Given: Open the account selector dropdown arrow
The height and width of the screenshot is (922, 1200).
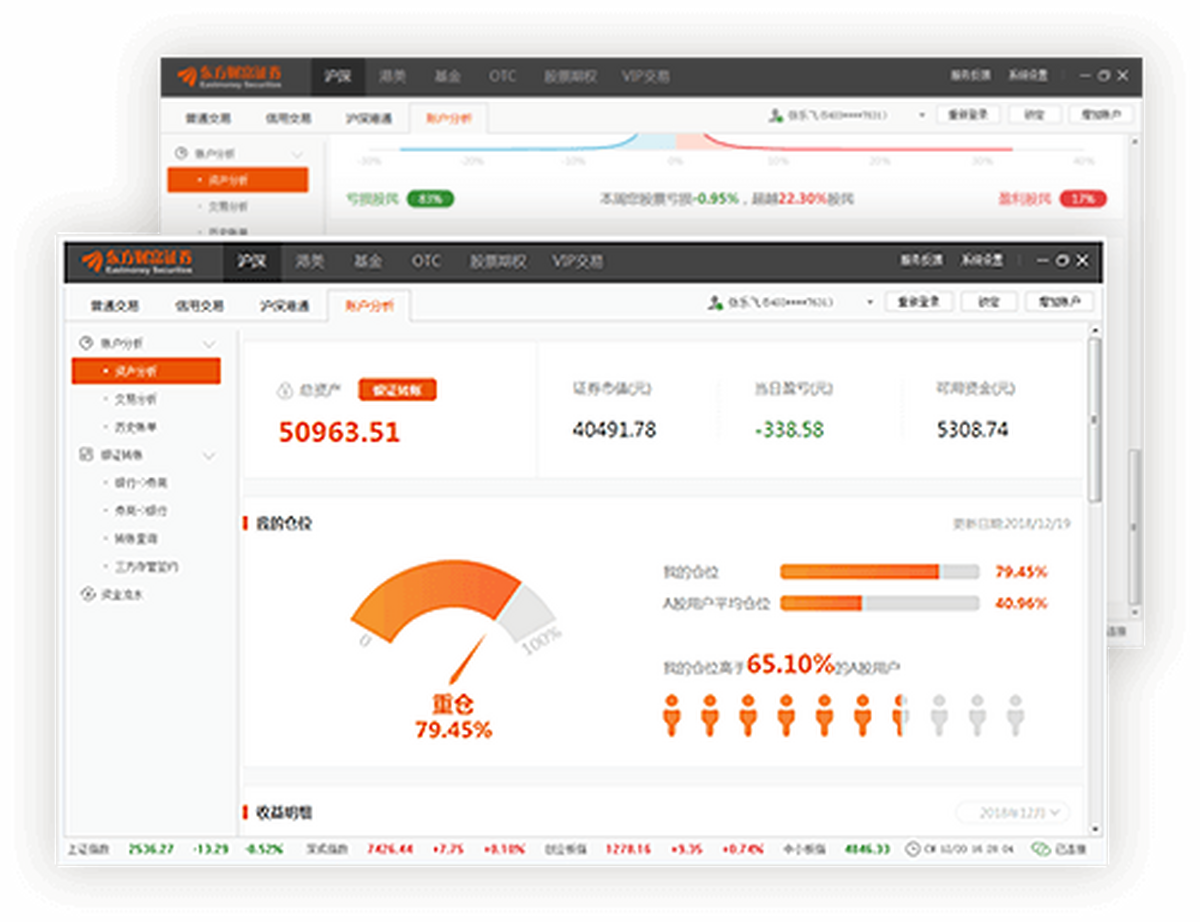Looking at the screenshot, I should coord(870,302).
